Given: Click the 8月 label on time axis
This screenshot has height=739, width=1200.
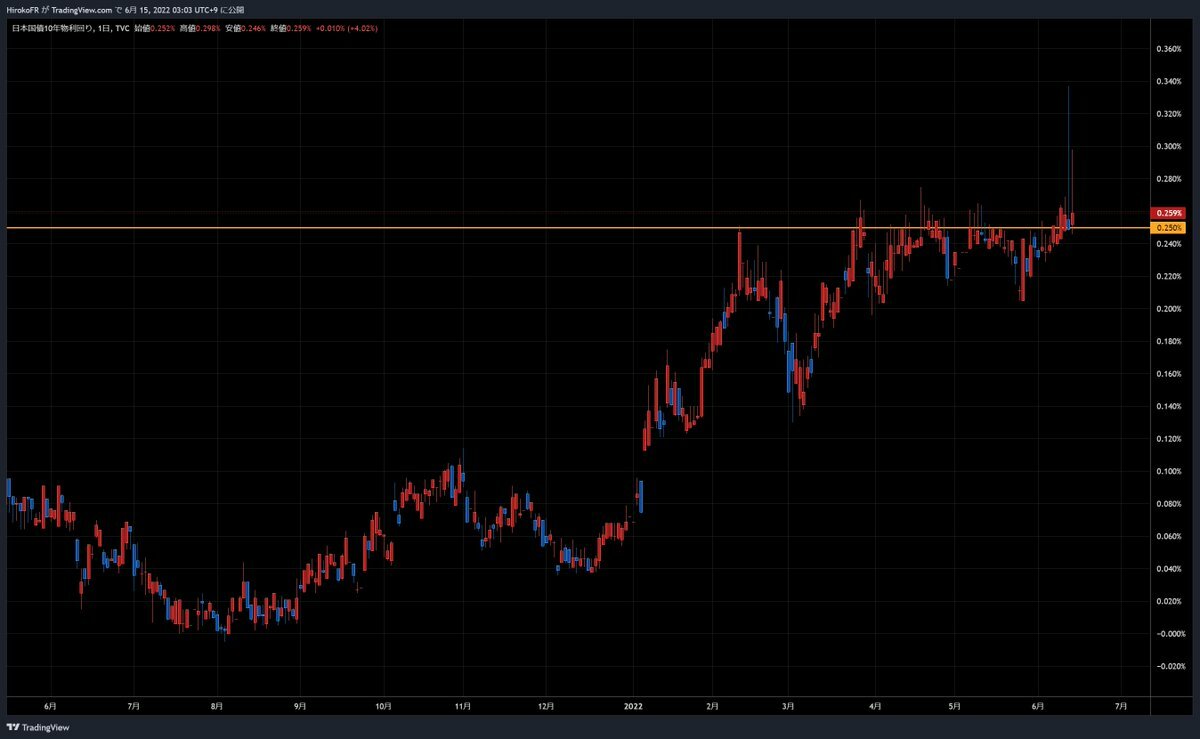Looking at the screenshot, I should click(217, 705).
